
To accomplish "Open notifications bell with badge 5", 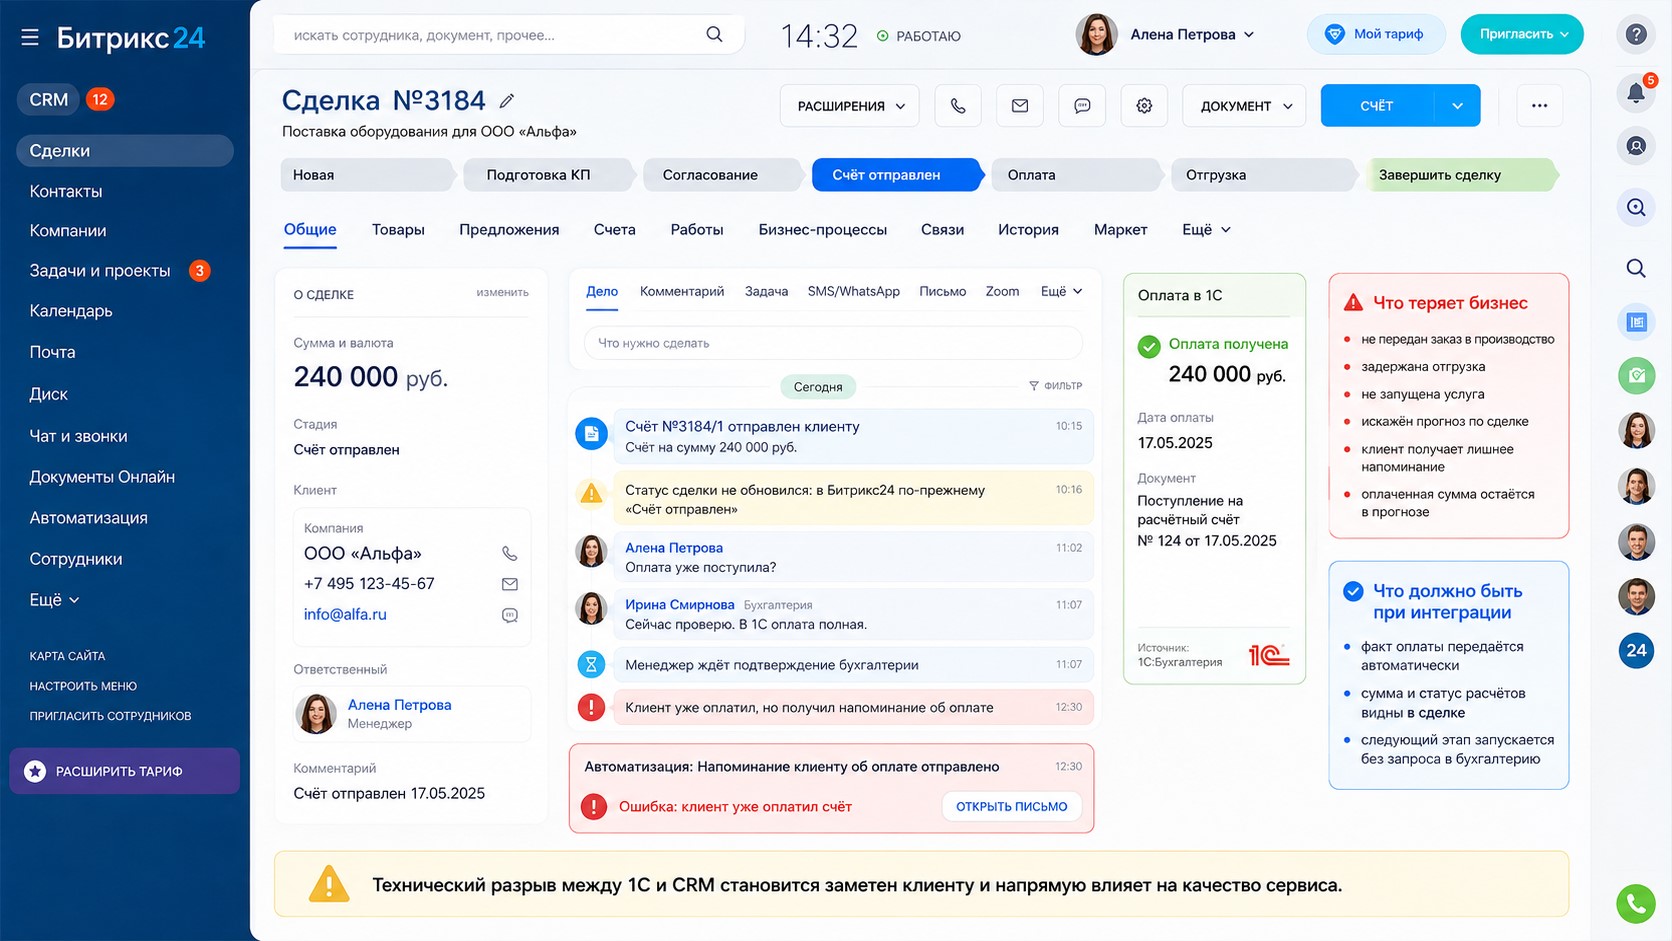I will tap(1636, 92).
